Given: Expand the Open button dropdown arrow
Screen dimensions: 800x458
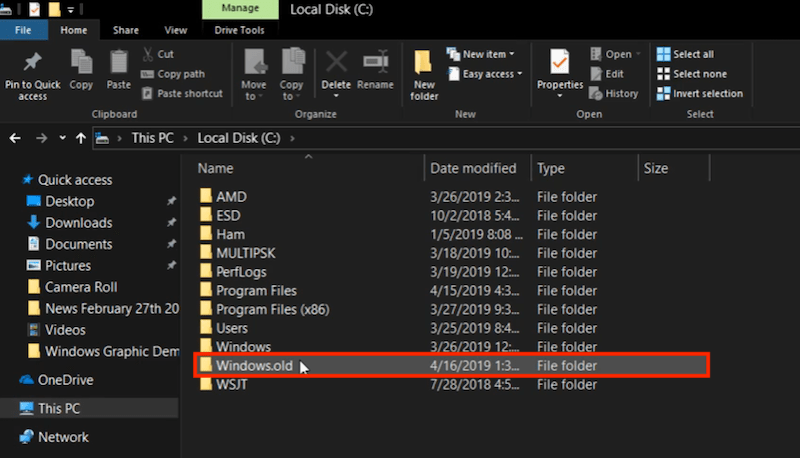Looking at the screenshot, I should pos(638,54).
